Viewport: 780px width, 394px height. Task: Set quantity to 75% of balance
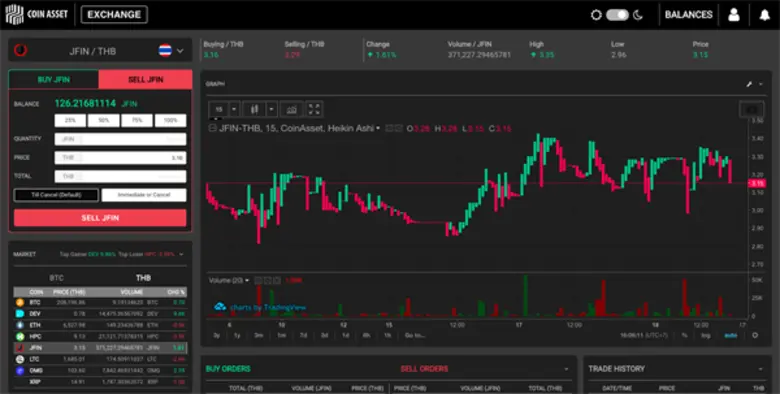(x=137, y=120)
